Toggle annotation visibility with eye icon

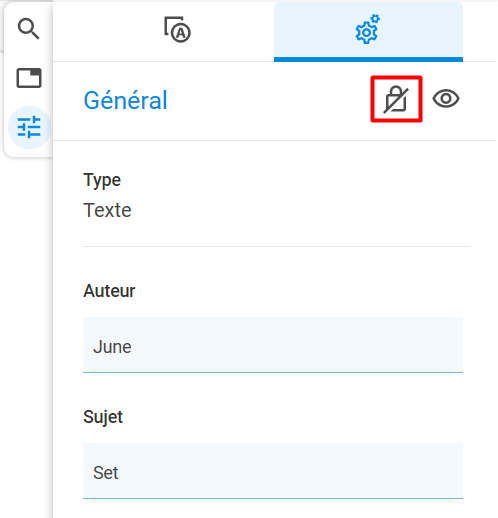(446, 99)
